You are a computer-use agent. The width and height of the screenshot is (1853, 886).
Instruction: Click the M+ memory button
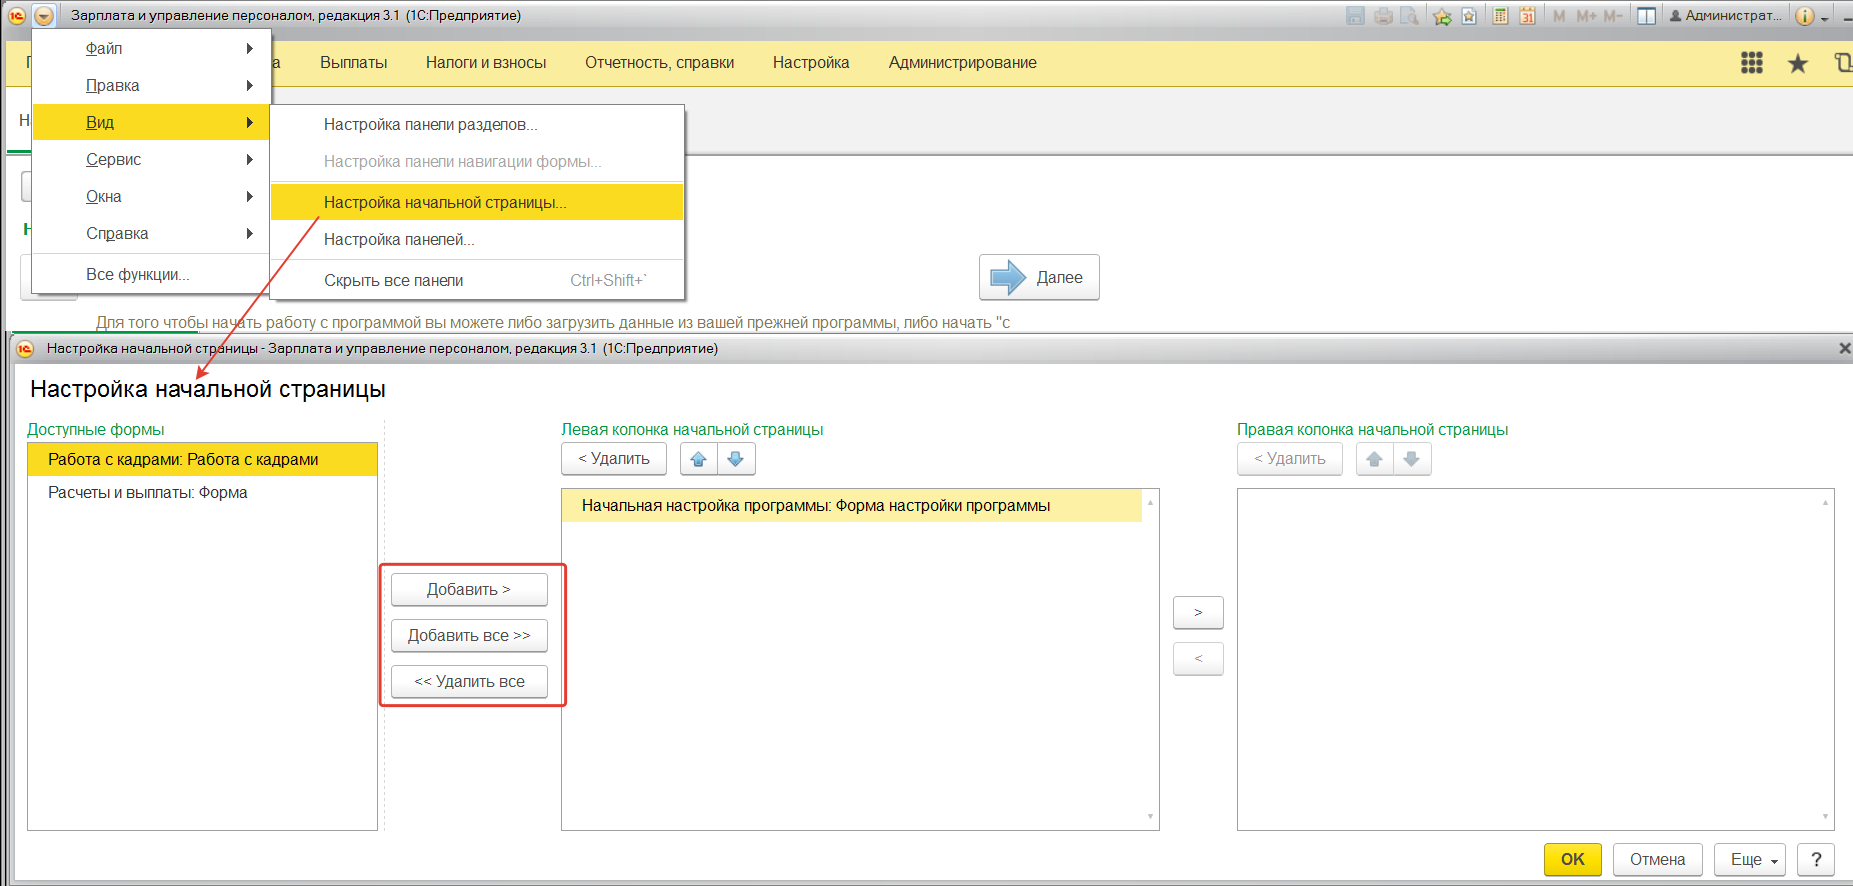coord(1586,16)
